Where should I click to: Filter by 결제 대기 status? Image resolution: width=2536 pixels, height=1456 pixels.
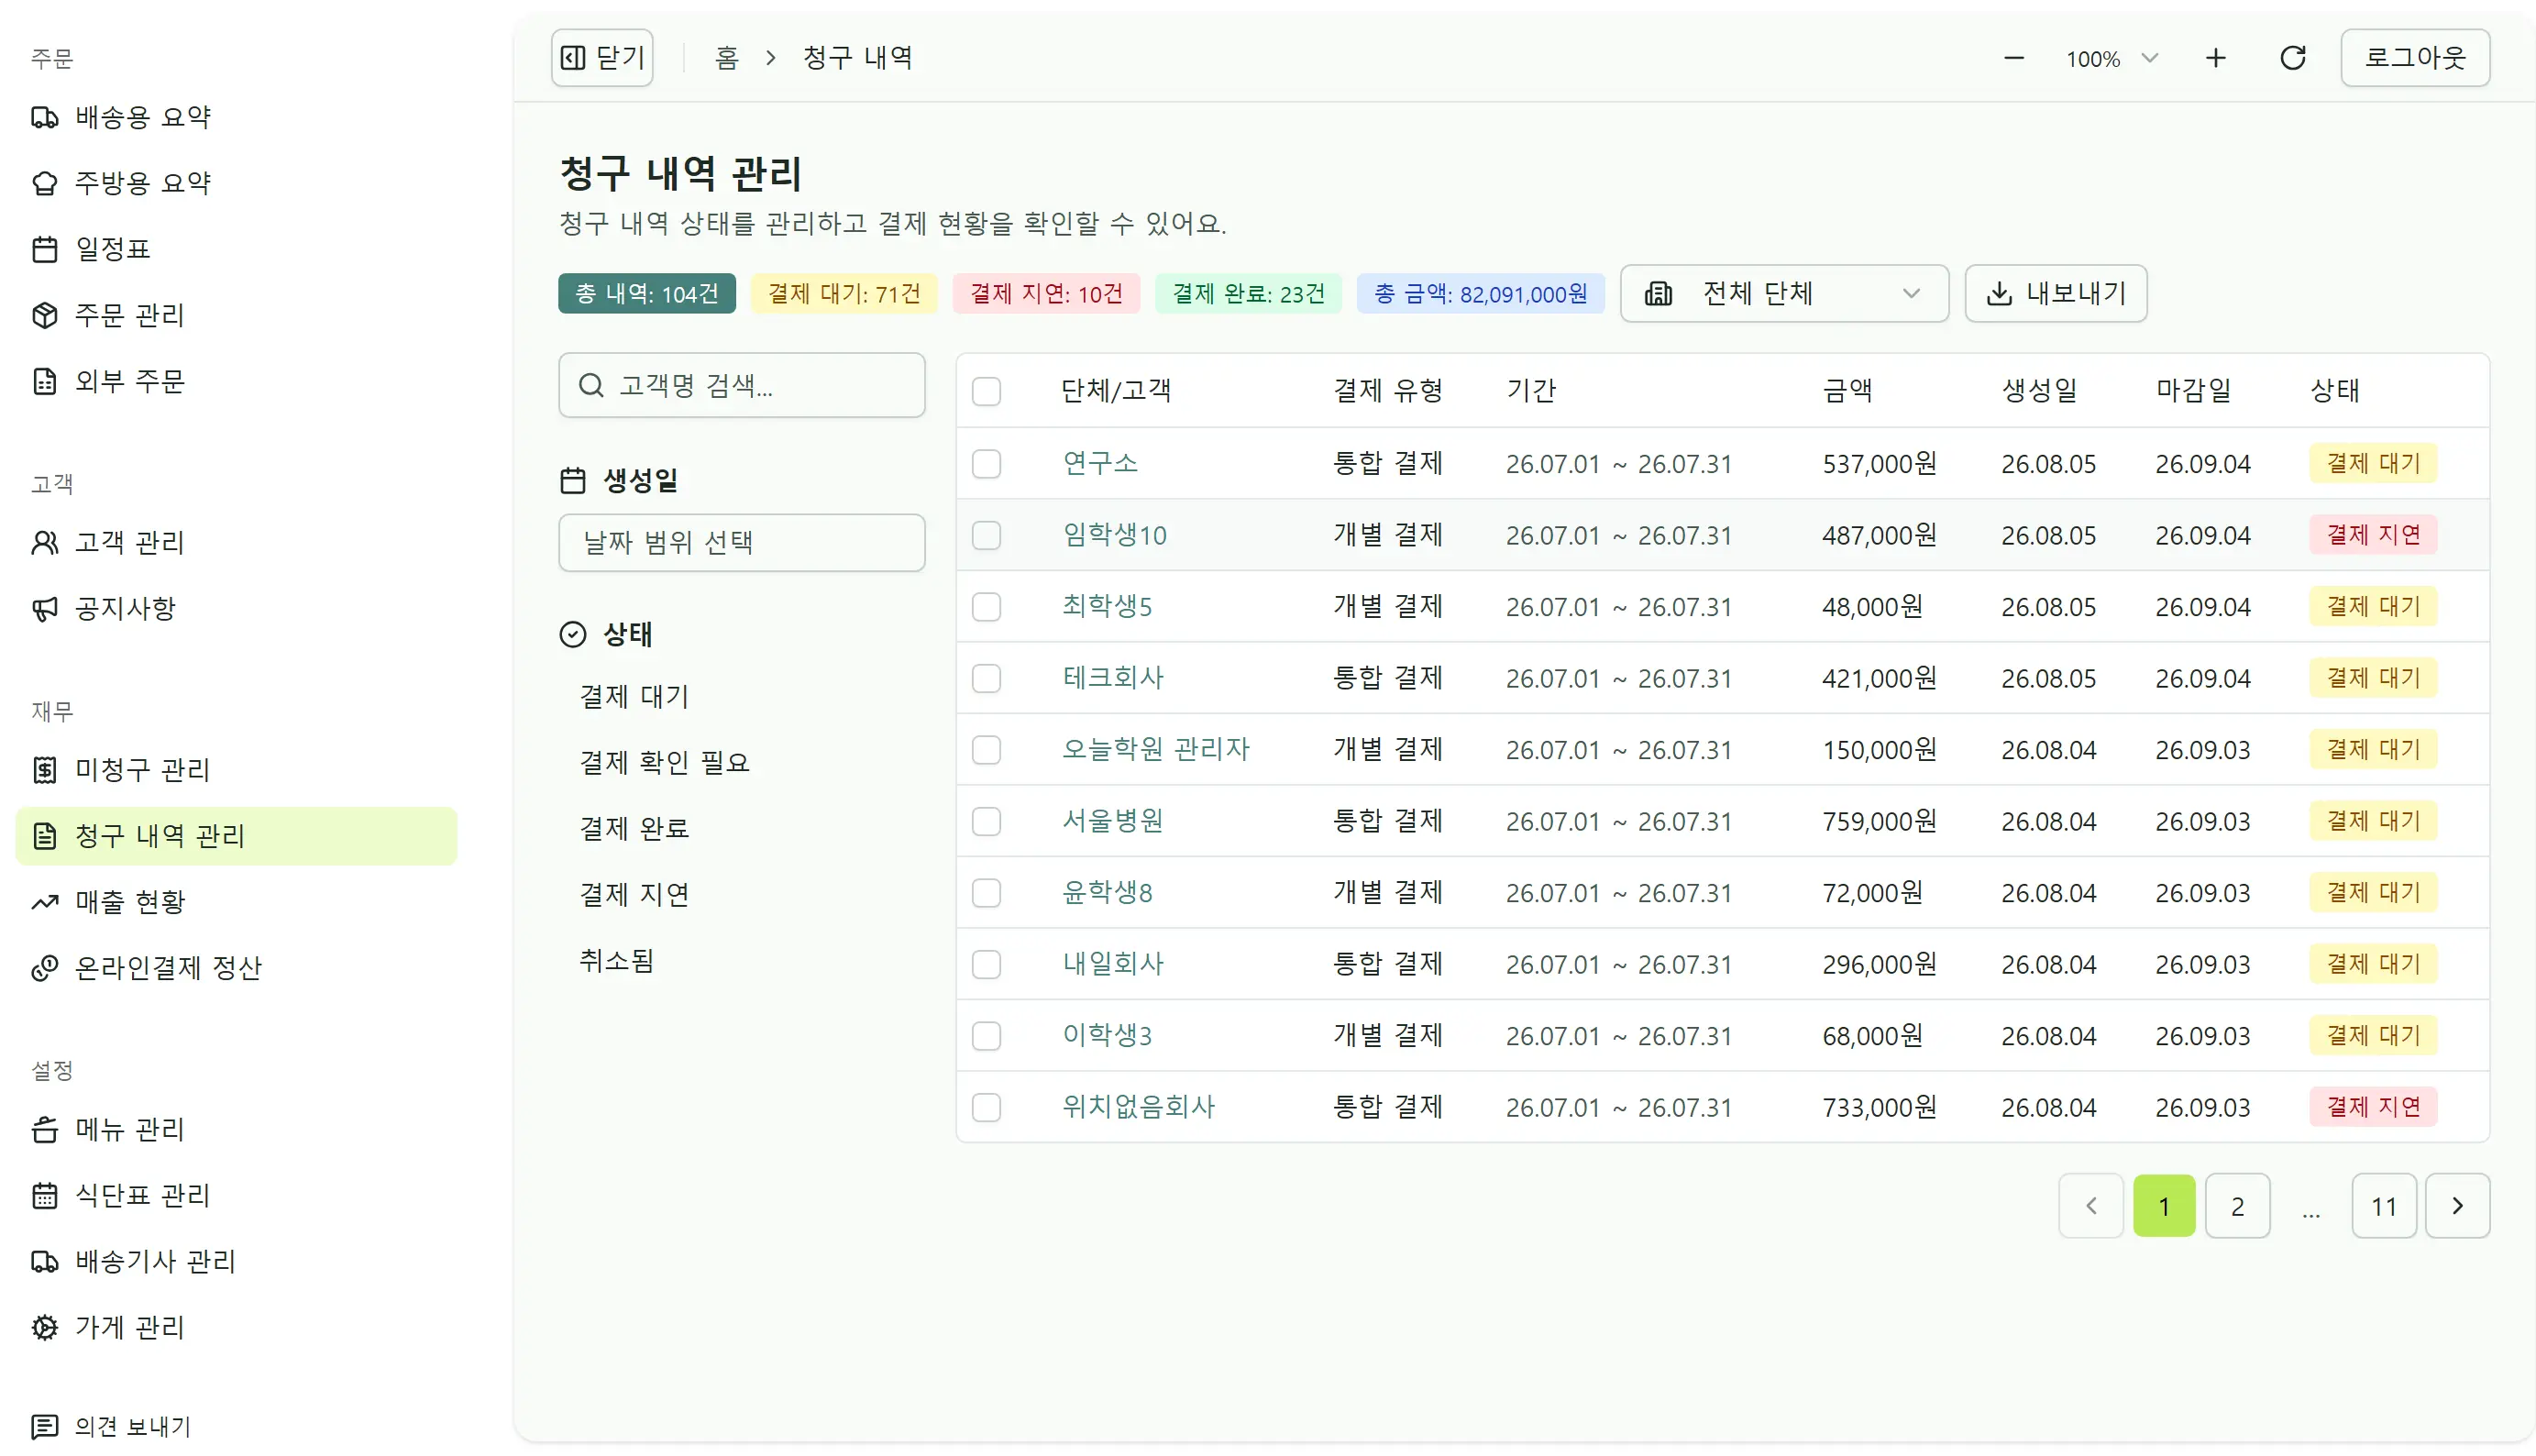tap(634, 696)
